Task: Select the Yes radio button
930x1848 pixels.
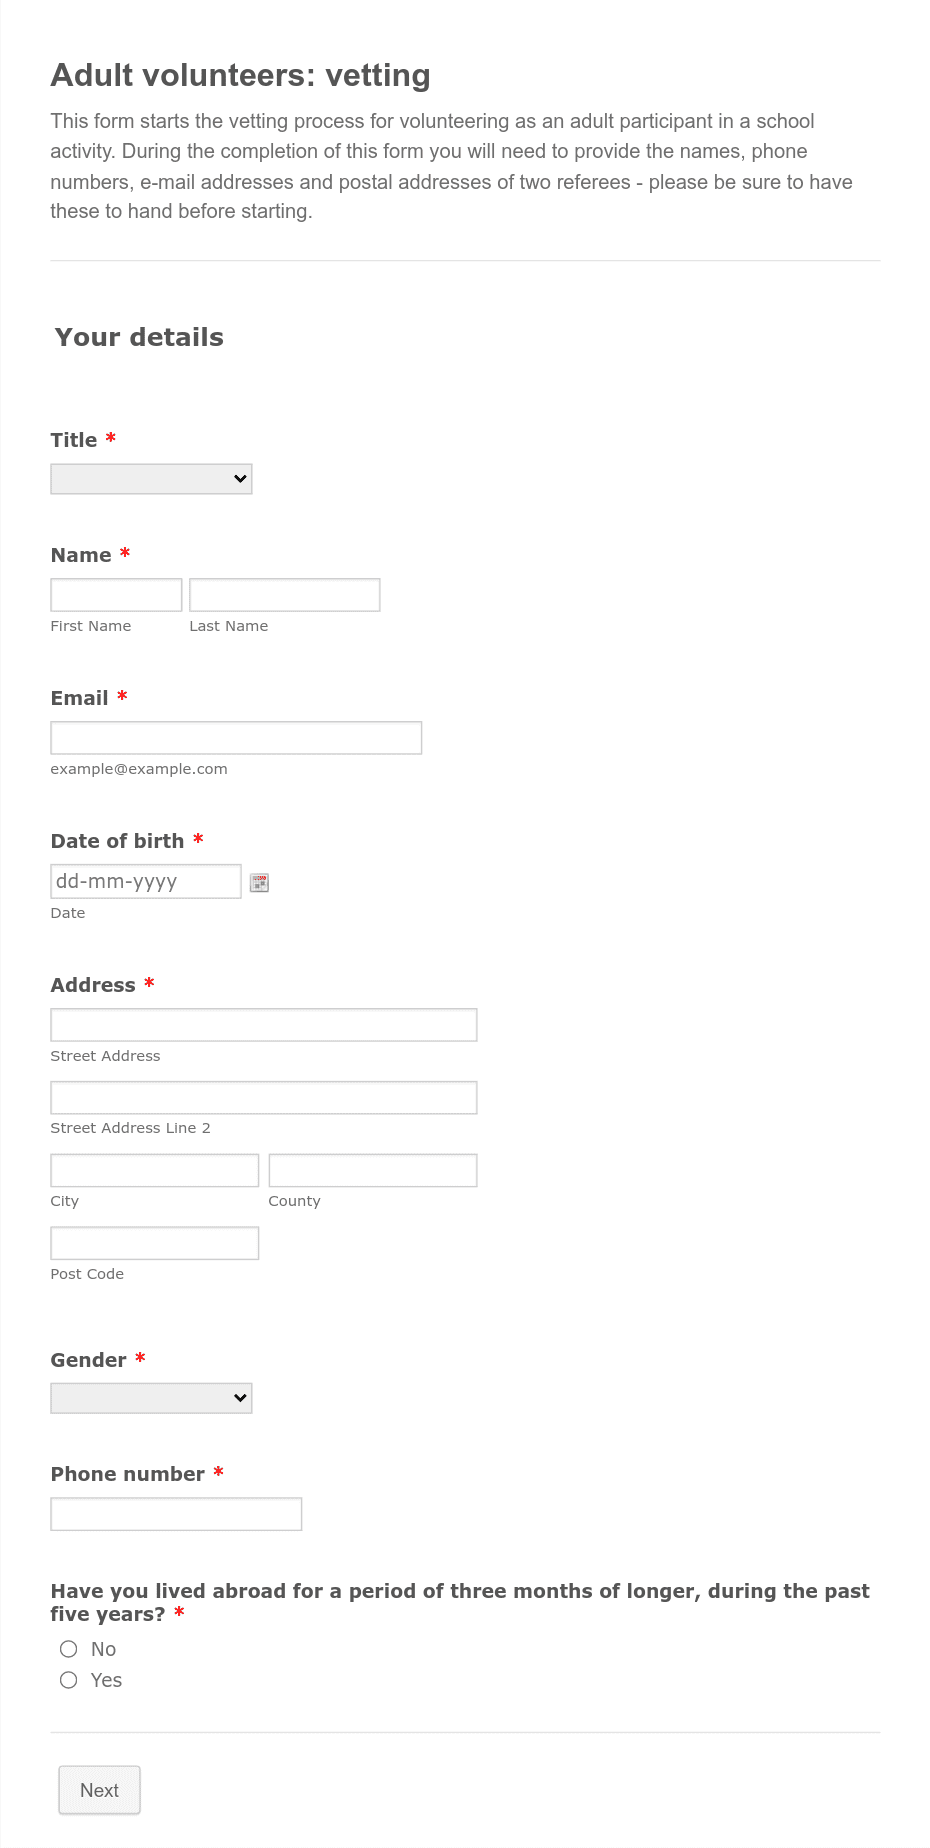Action: [x=68, y=1680]
